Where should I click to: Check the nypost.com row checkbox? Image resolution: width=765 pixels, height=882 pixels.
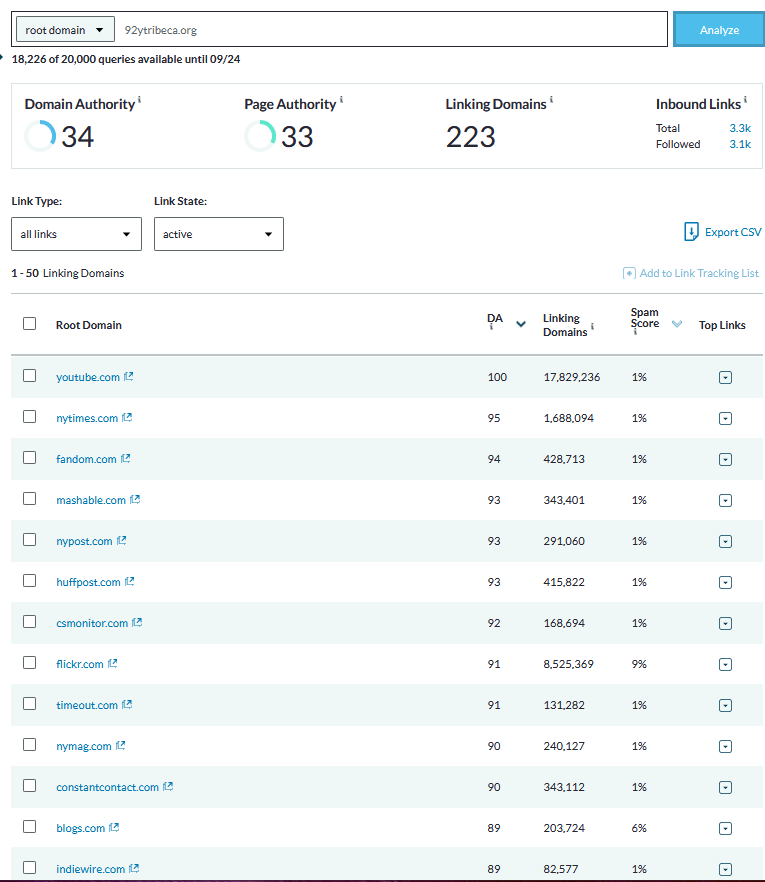pos(29,540)
